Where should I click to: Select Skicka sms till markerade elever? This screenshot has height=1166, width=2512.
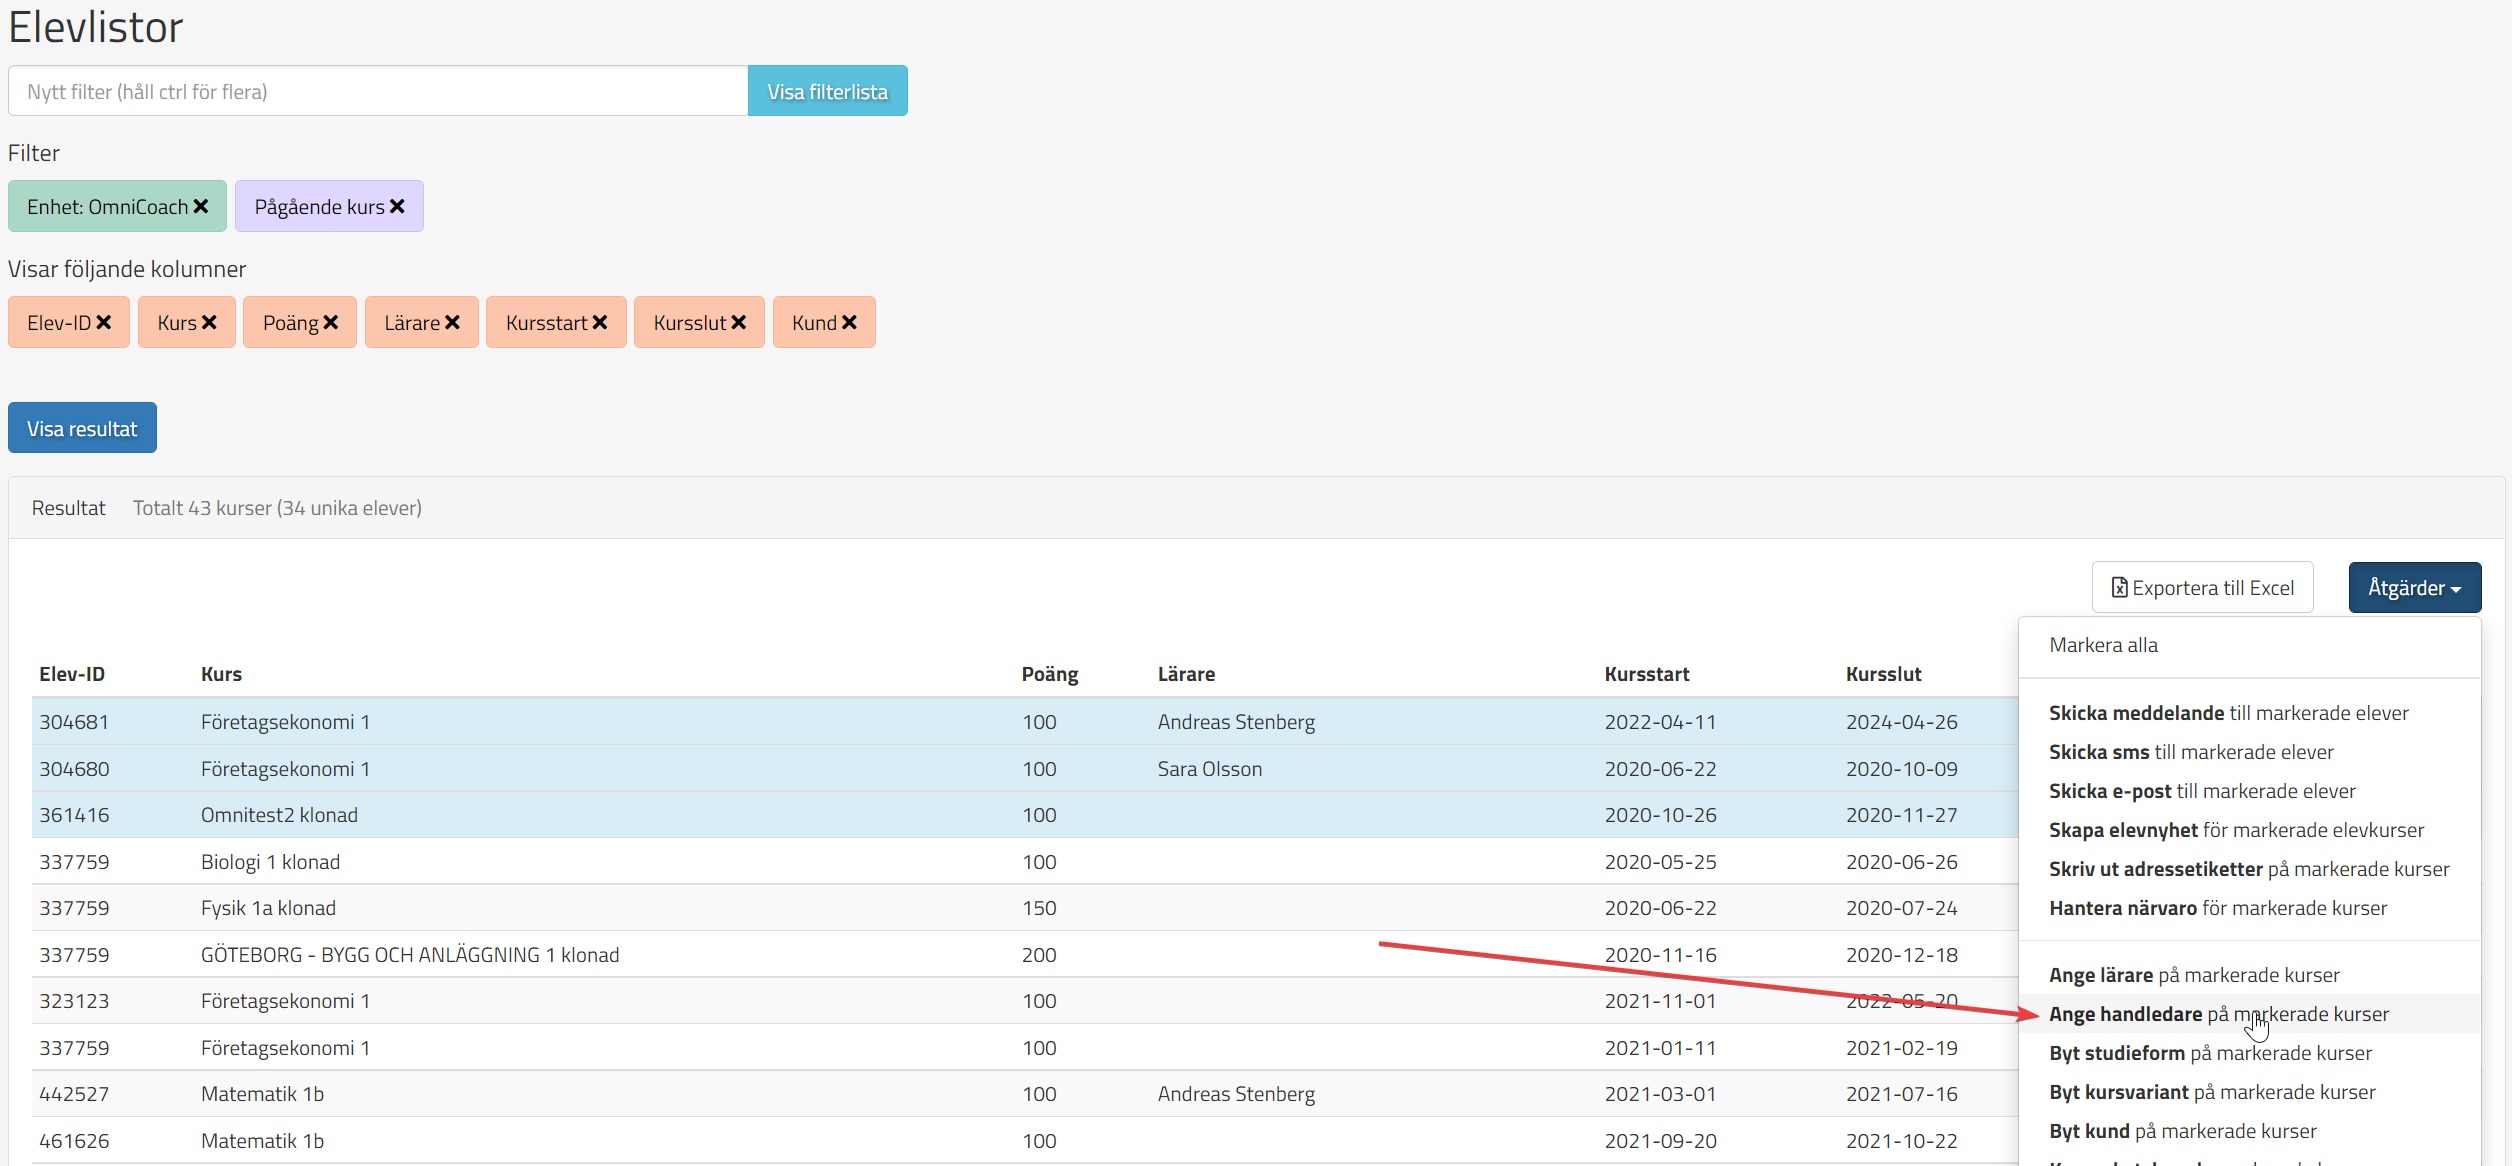coord(2190,753)
